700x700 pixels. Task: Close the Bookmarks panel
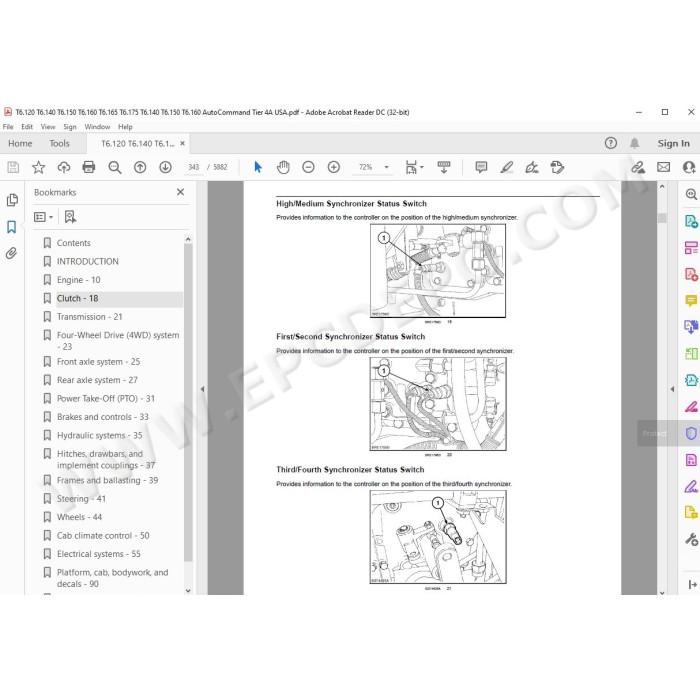tap(180, 192)
